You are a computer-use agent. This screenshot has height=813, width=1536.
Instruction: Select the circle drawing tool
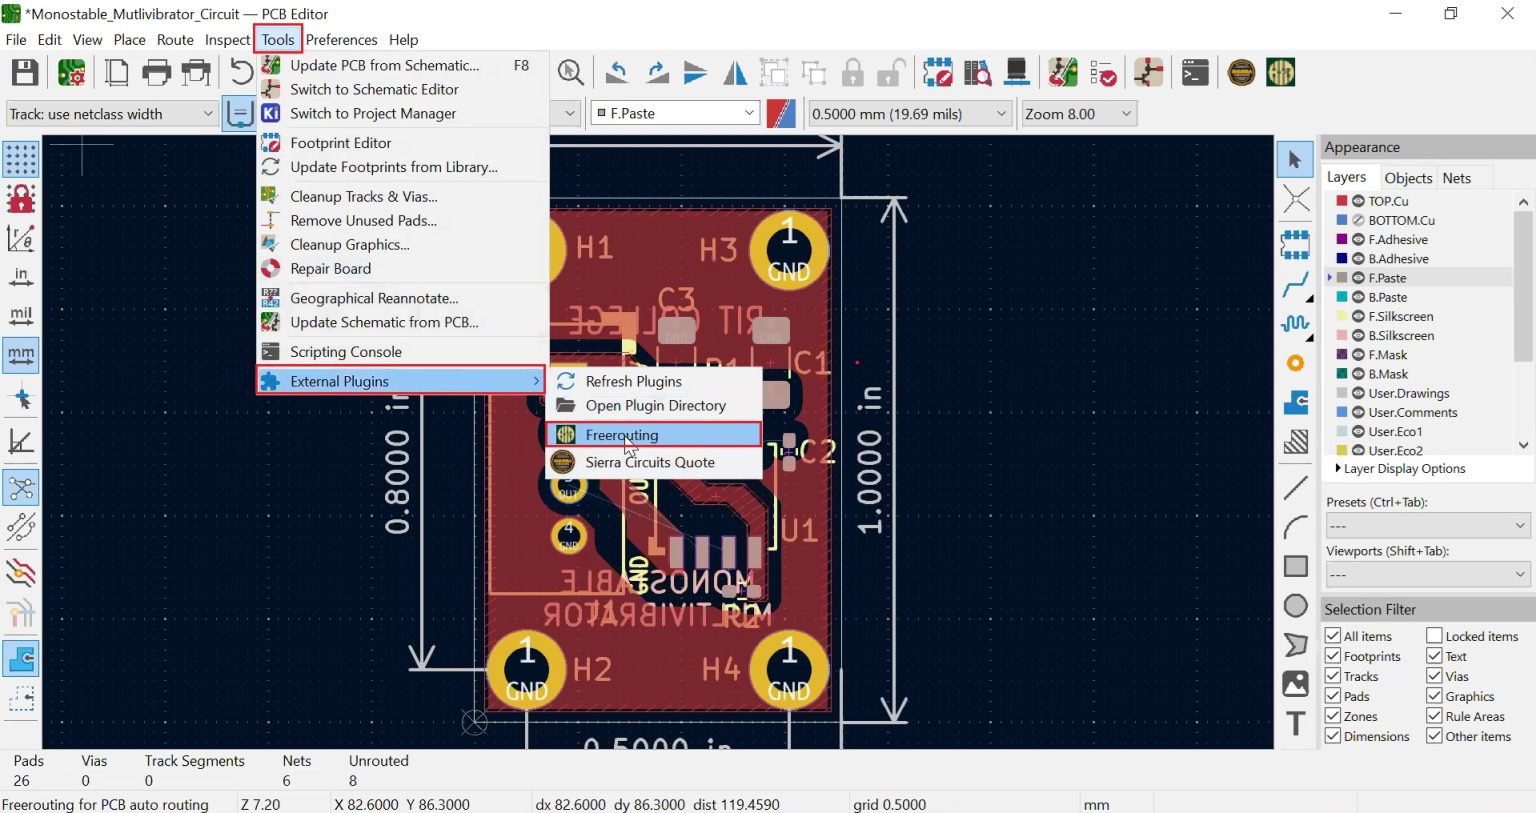(1295, 605)
